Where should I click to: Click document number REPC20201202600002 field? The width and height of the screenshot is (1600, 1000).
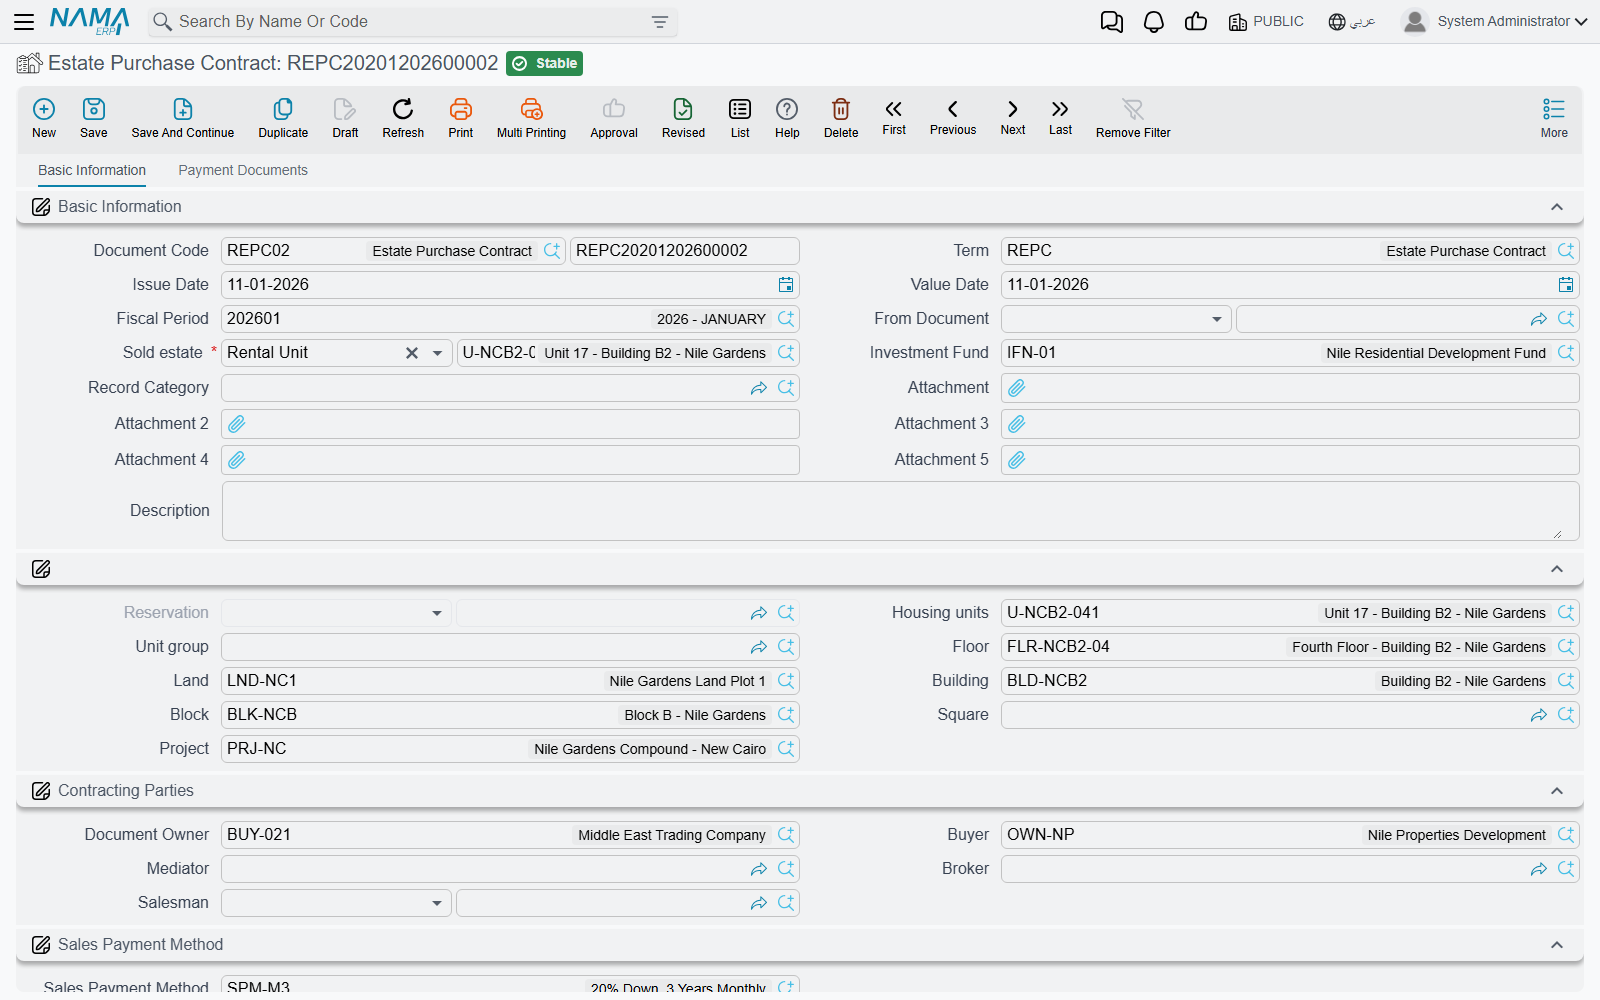point(684,251)
